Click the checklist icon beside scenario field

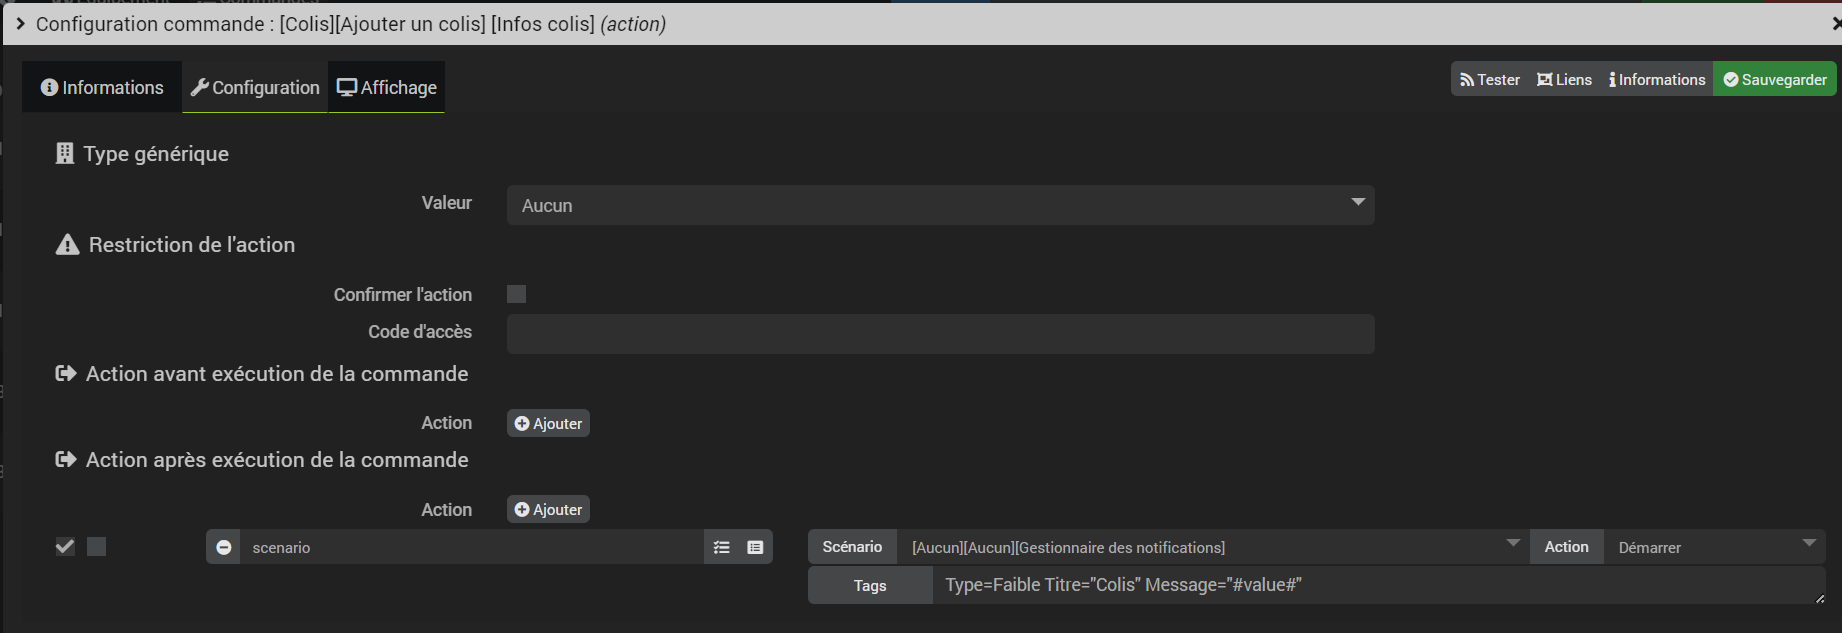722,547
